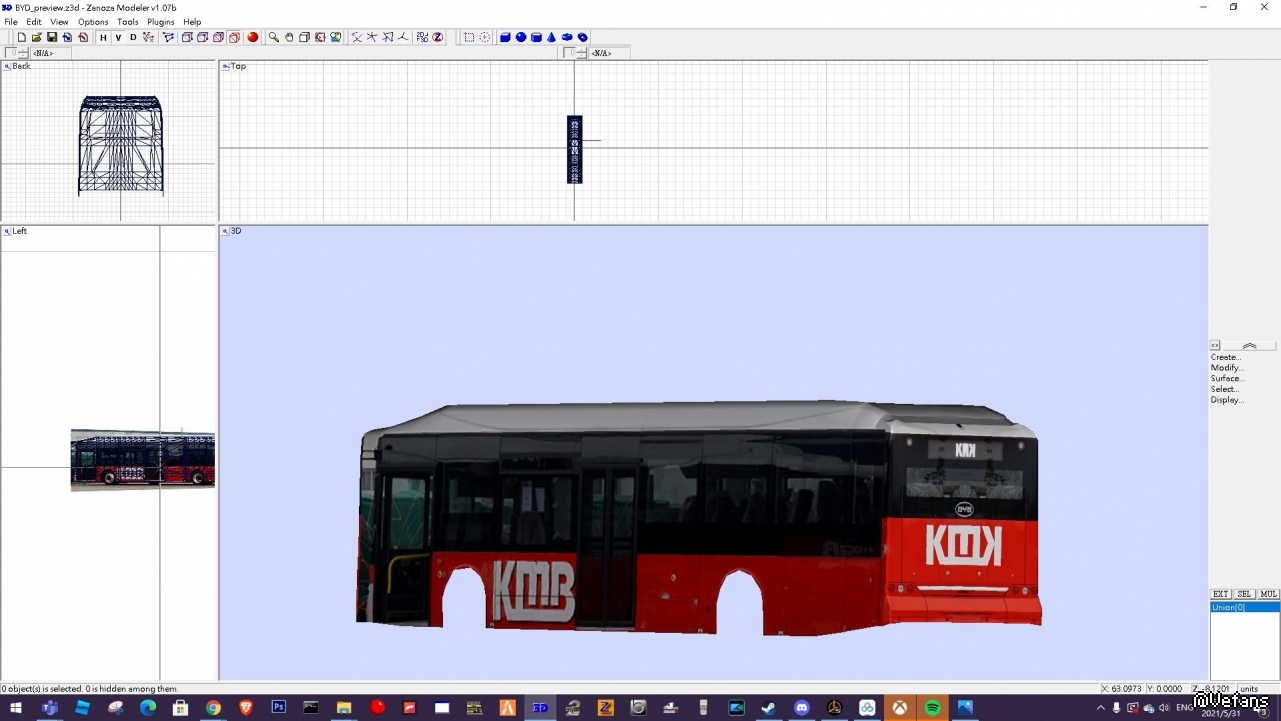Screen dimensions: 1281x721
Task: Open the File menu
Action: [11, 22]
